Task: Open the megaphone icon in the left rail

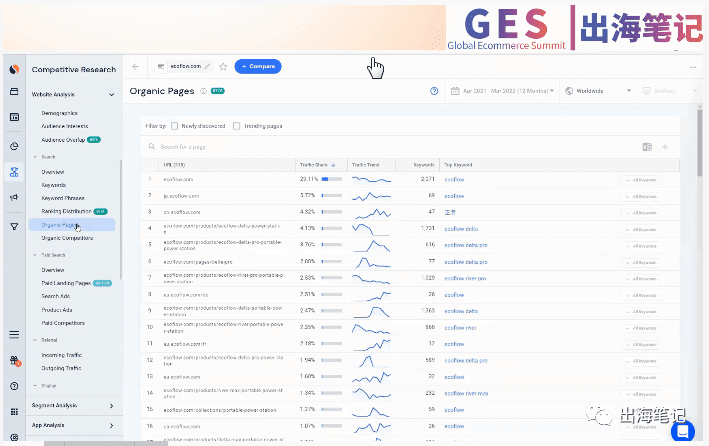Action: (14, 197)
